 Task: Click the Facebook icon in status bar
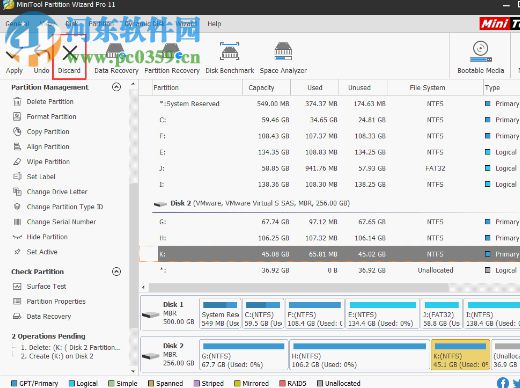coord(503,382)
